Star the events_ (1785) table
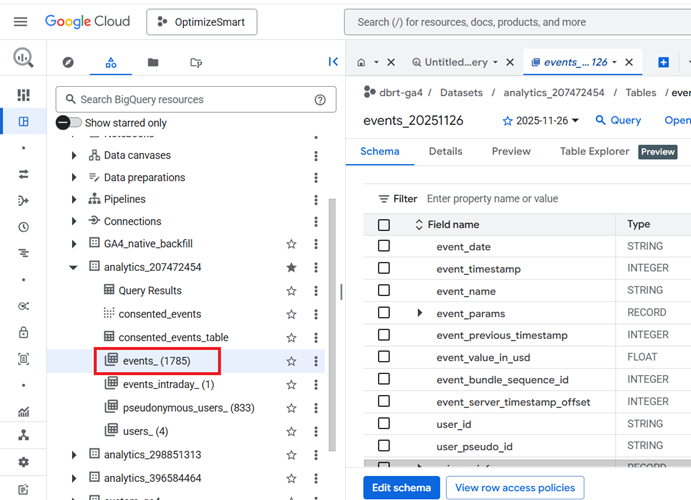The image size is (691, 500). [291, 361]
